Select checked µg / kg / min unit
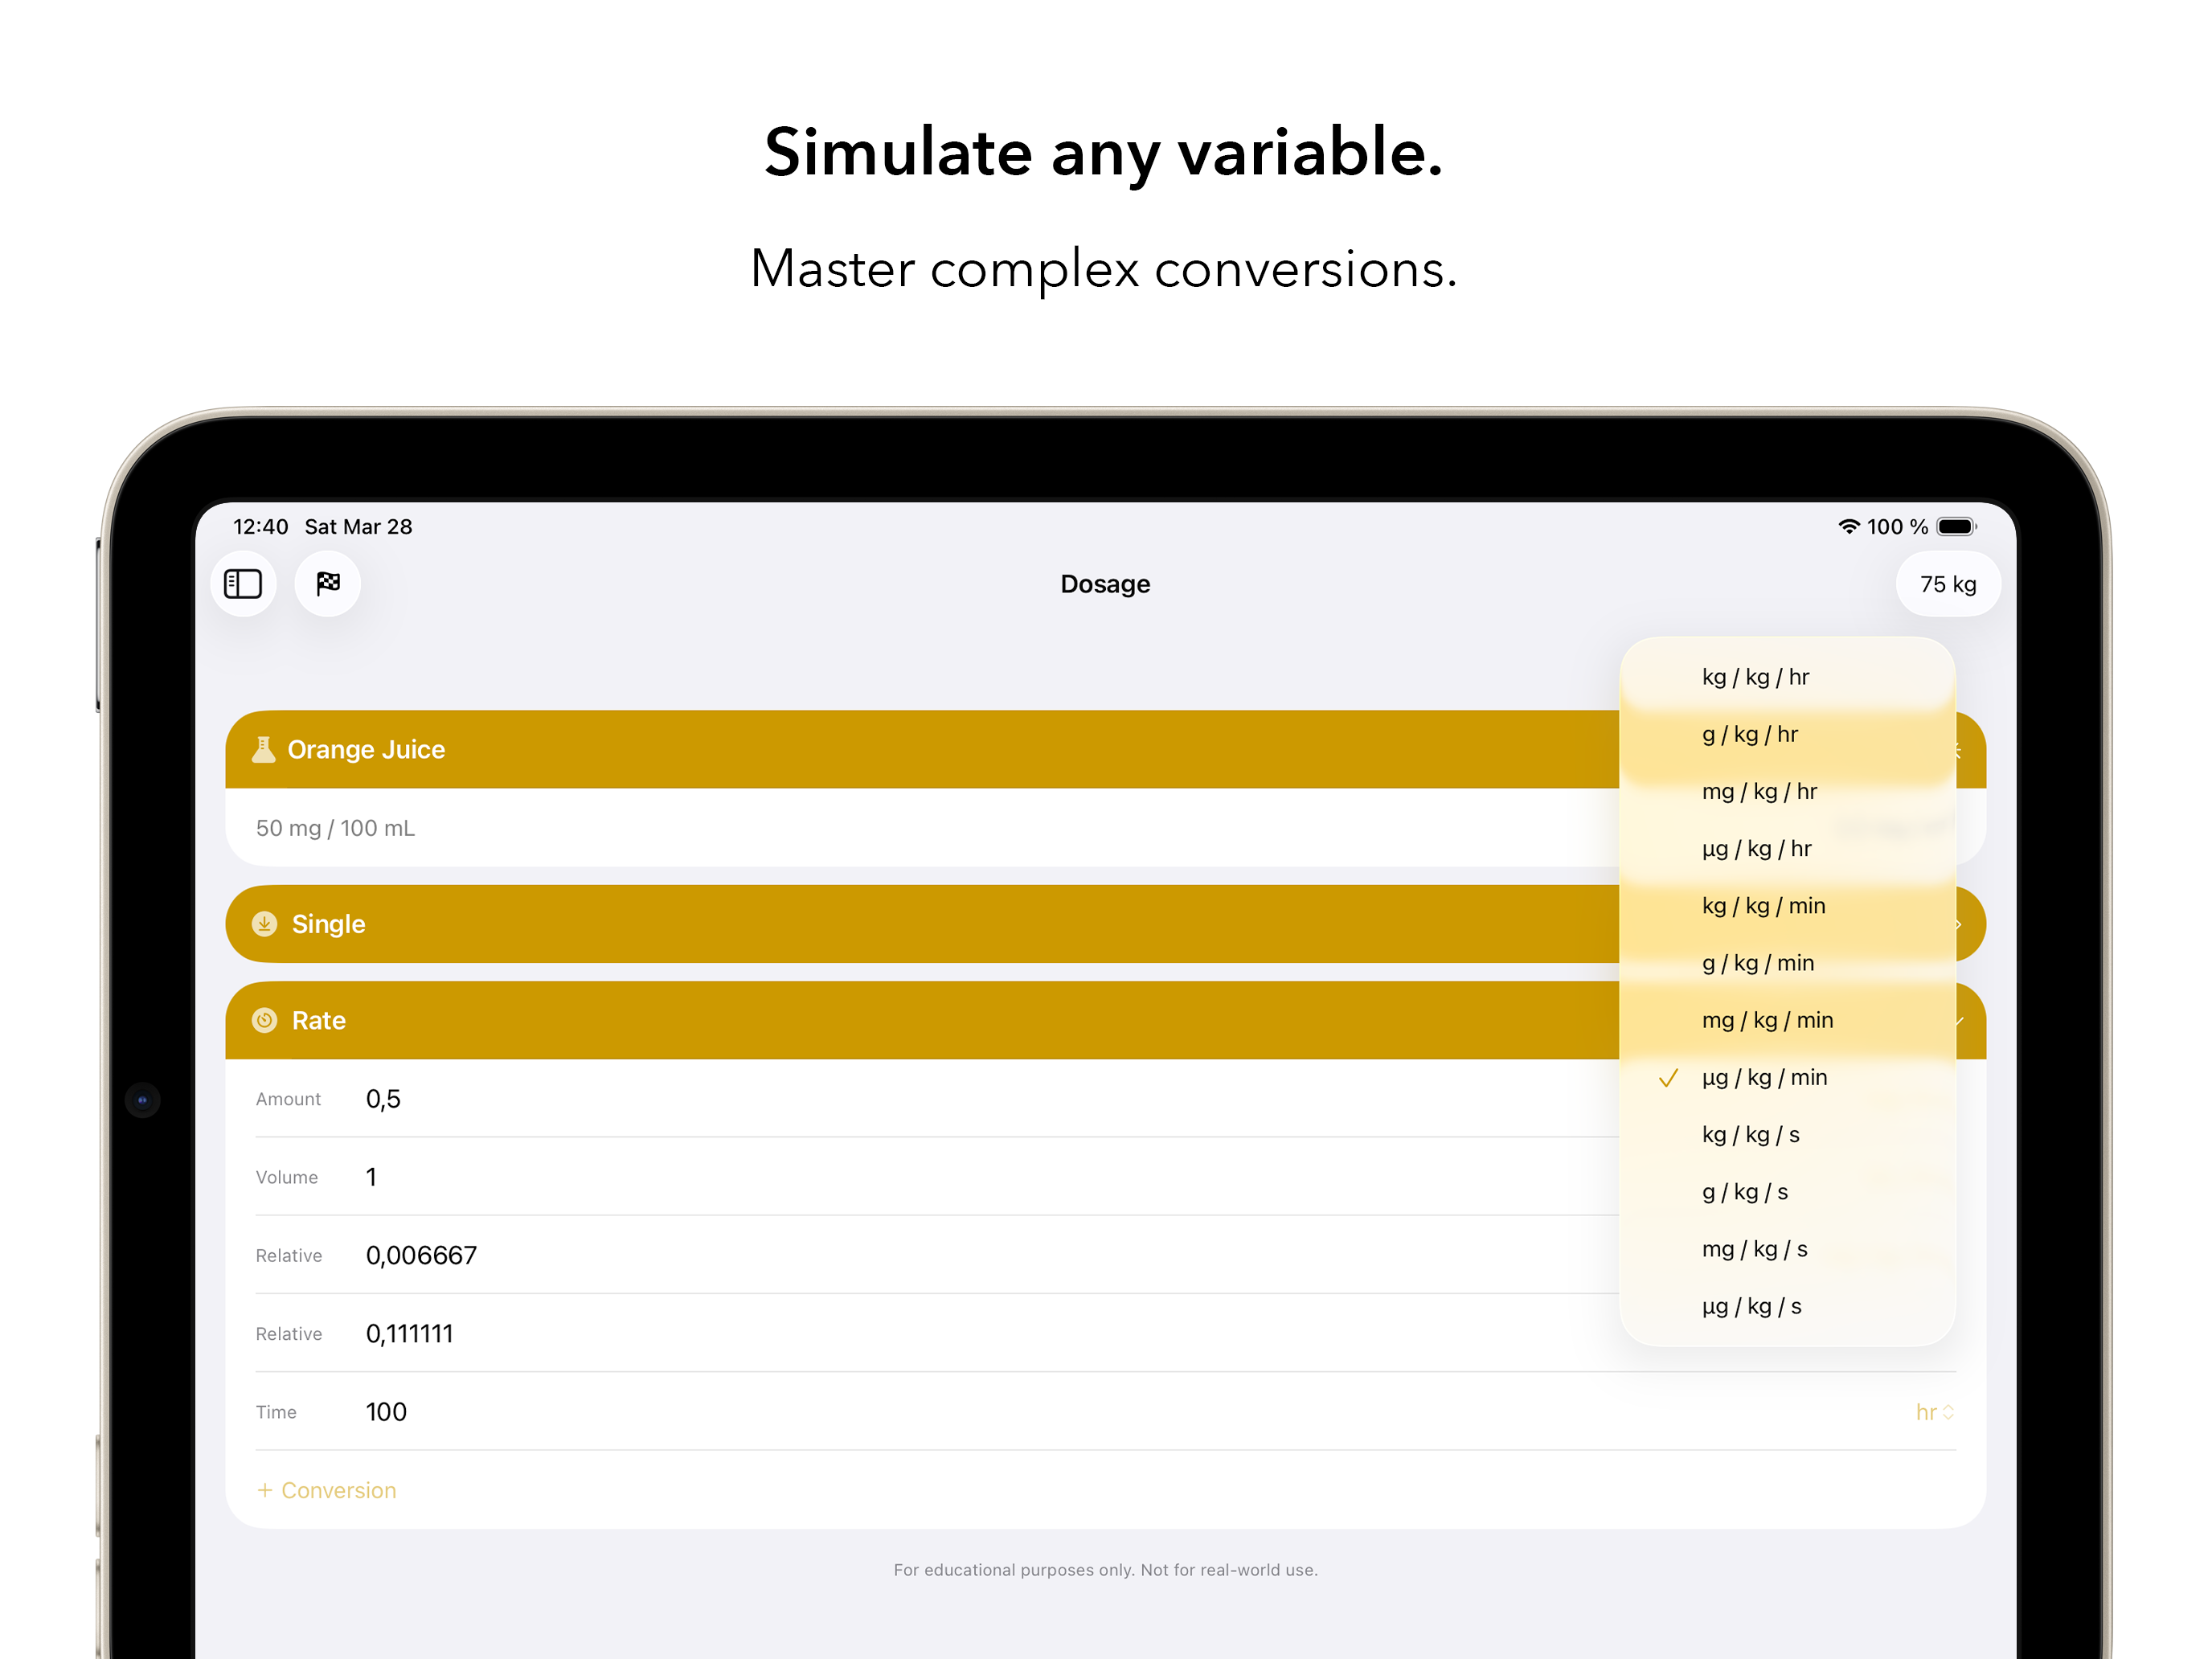Image resolution: width=2212 pixels, height=1659 pixels. 1787,1077
